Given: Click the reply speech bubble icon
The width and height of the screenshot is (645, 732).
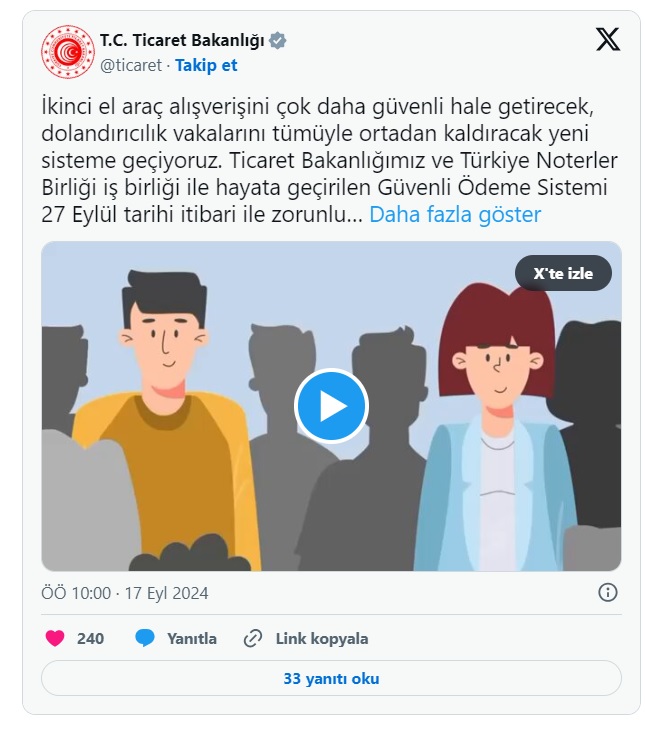Looking at the screenshot, I should click(x=145, y=638).
